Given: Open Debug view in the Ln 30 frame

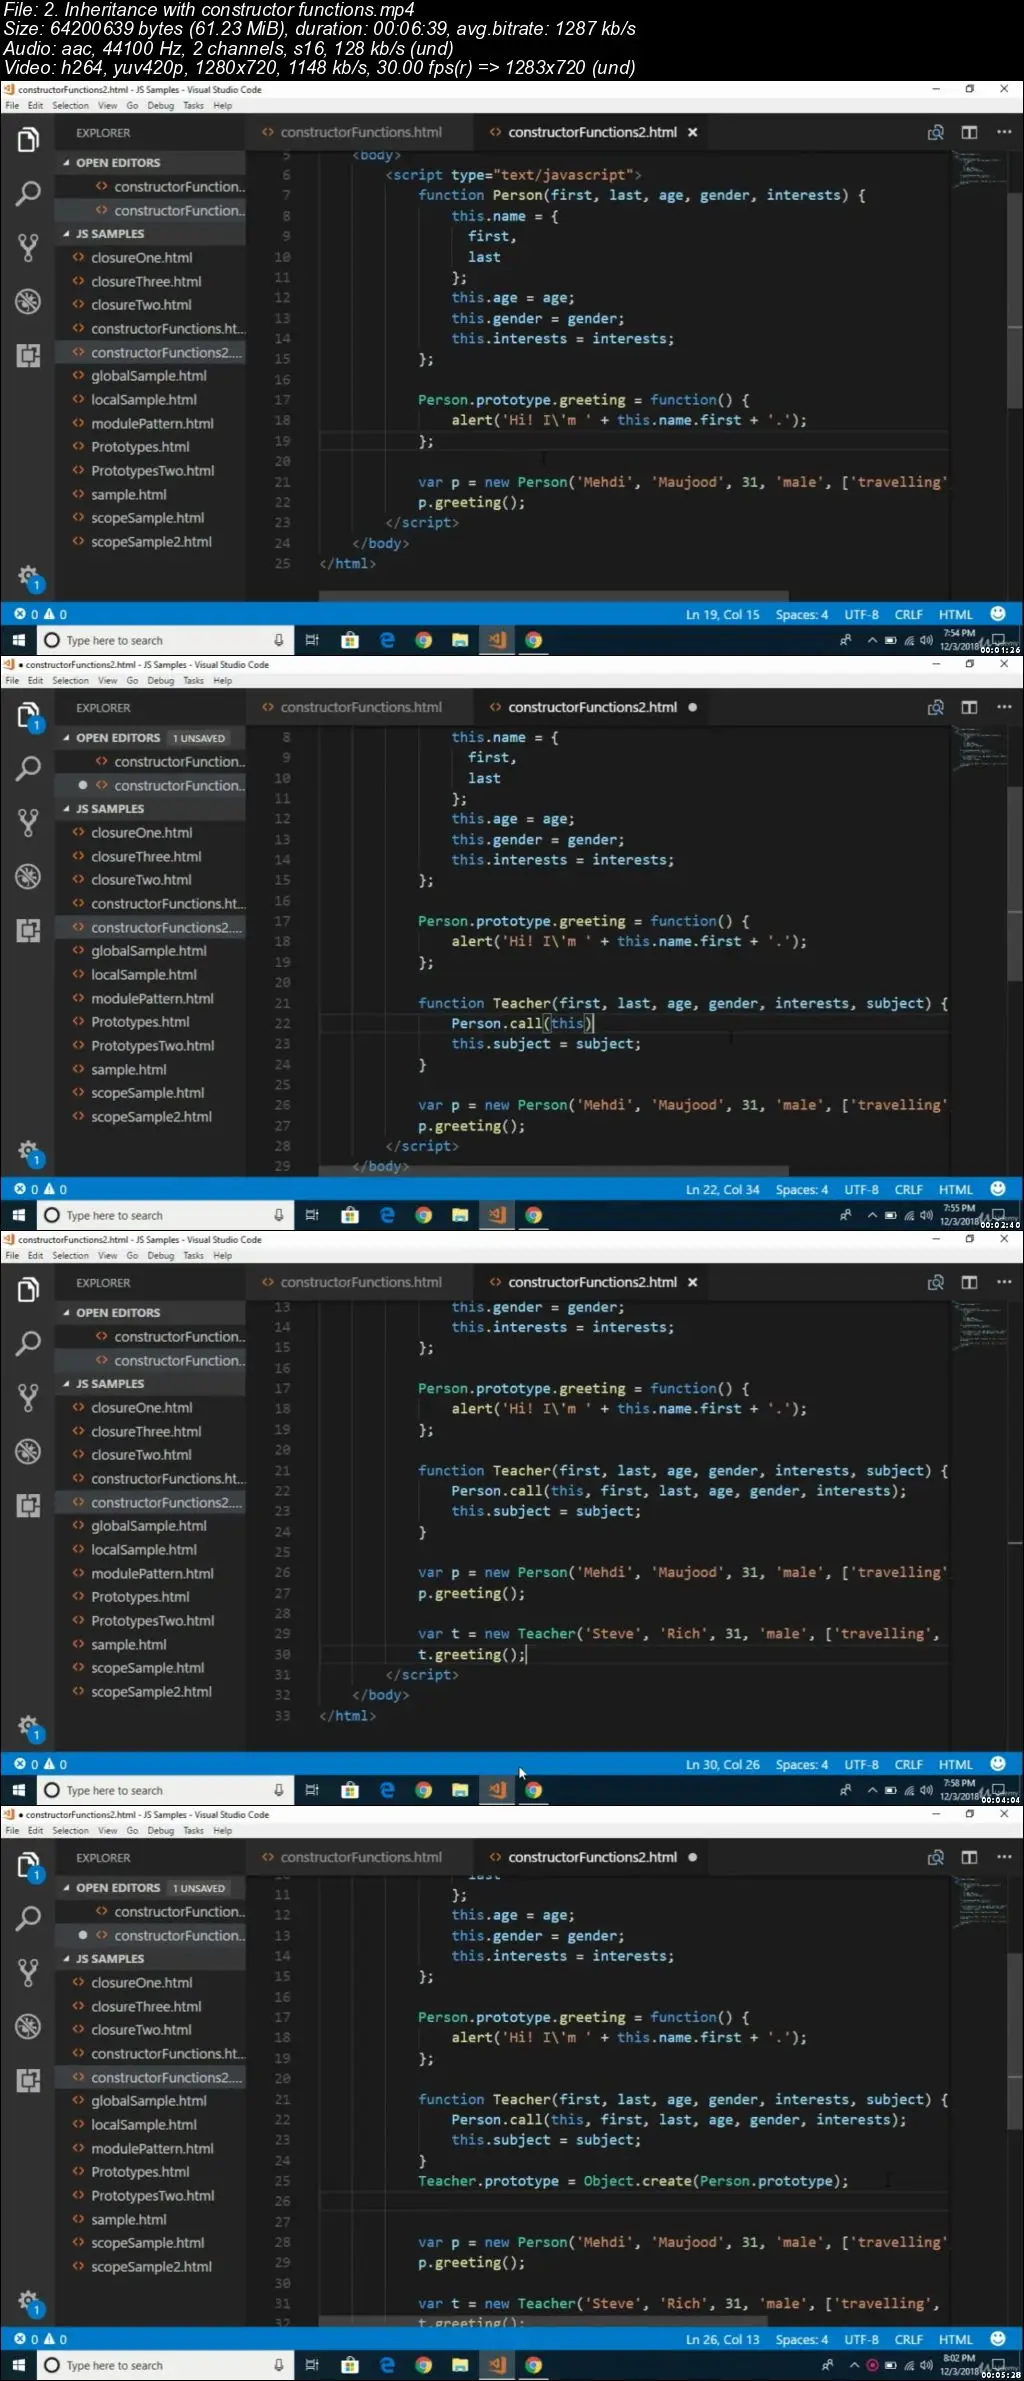Looking at the screenshot, I should (28, 1451).
